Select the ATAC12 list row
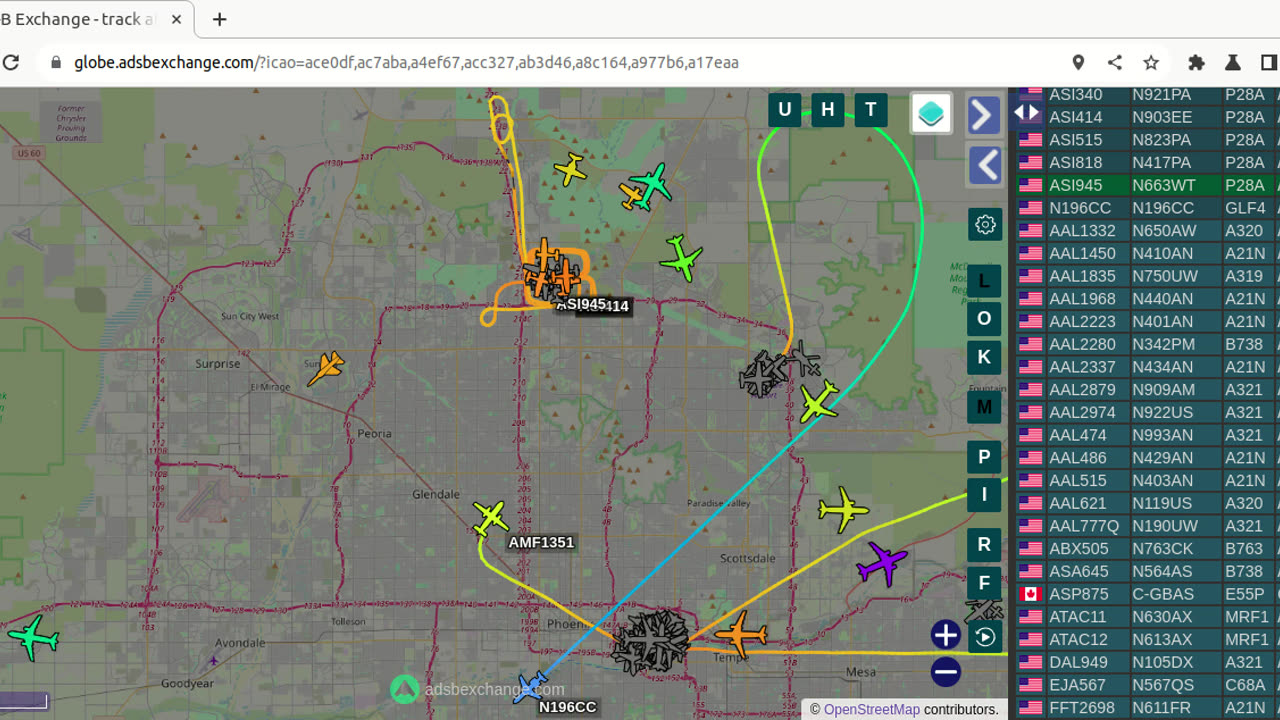Screen dimensions: 1280x720 1147,639
